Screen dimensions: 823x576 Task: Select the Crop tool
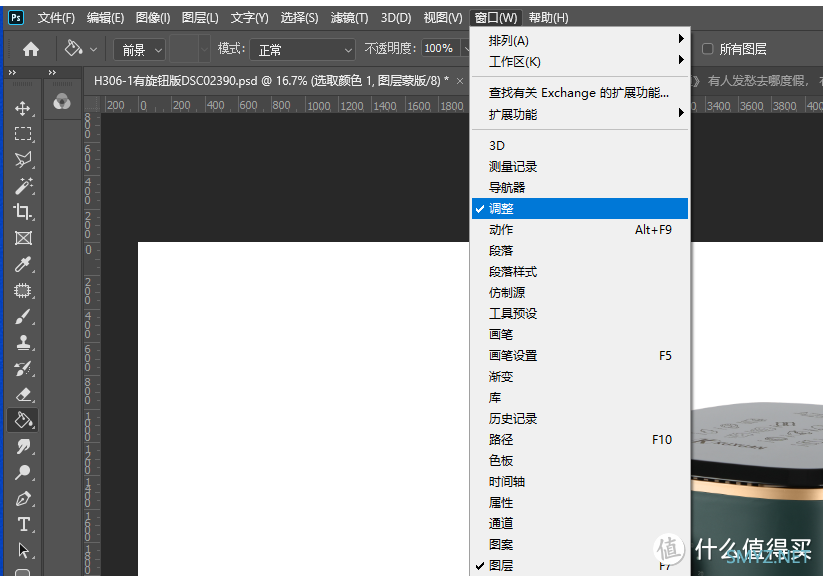point(23,212)
